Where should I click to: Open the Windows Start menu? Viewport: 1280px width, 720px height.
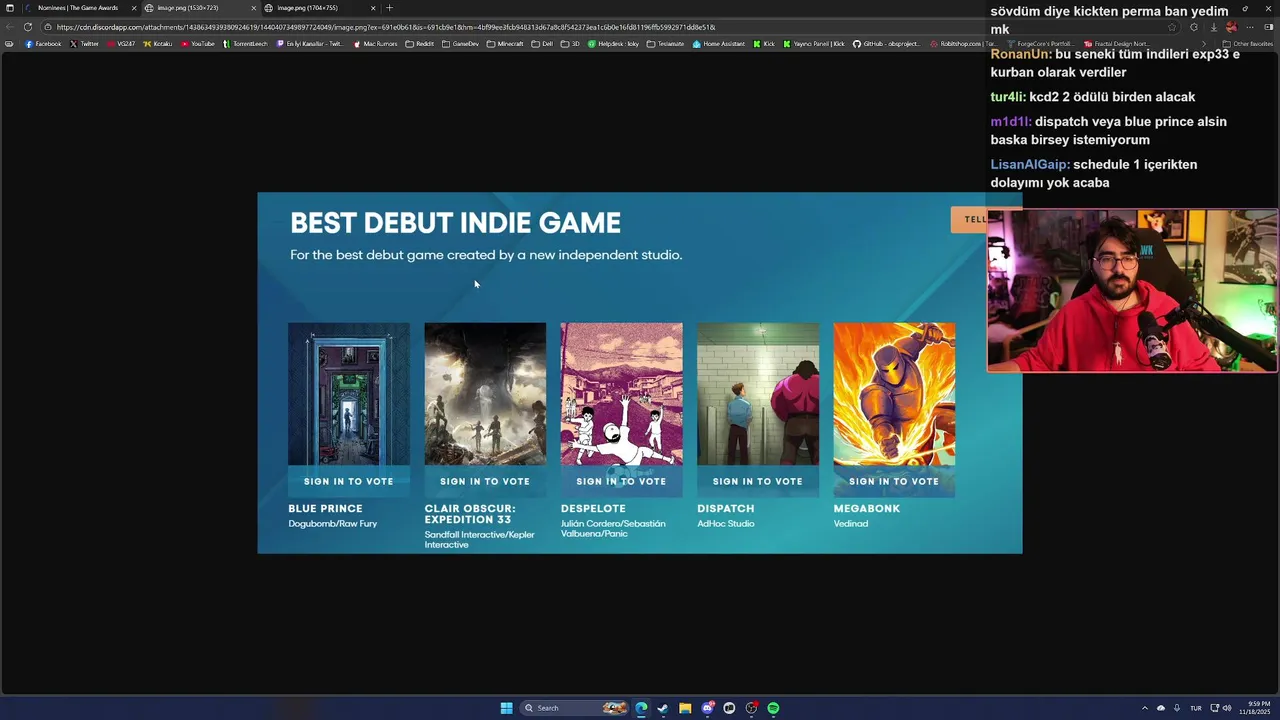(506, 708)
